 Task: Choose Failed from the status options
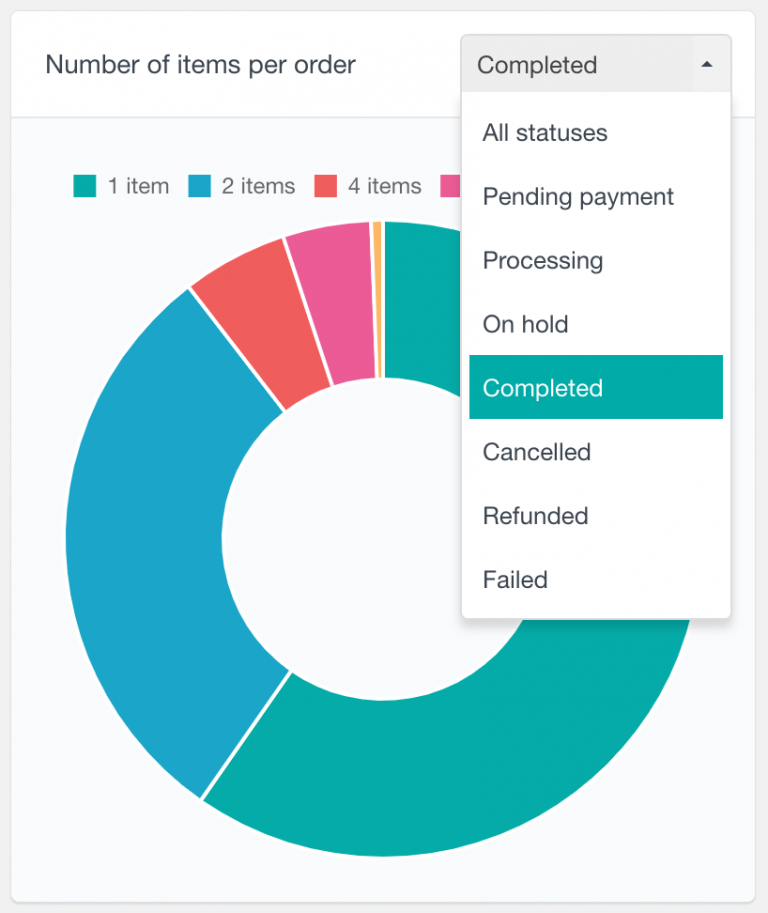pyautogui.click(x=515, y=580)
